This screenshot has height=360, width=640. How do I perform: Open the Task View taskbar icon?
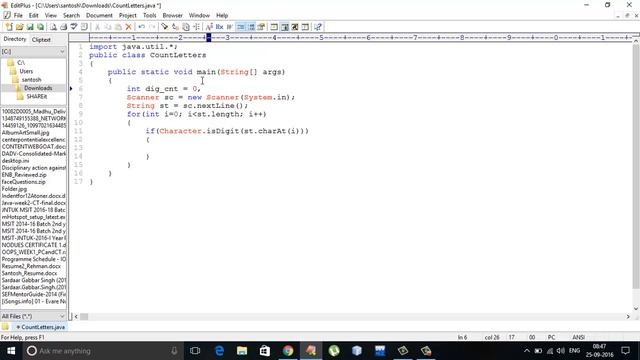coord(195,351)
